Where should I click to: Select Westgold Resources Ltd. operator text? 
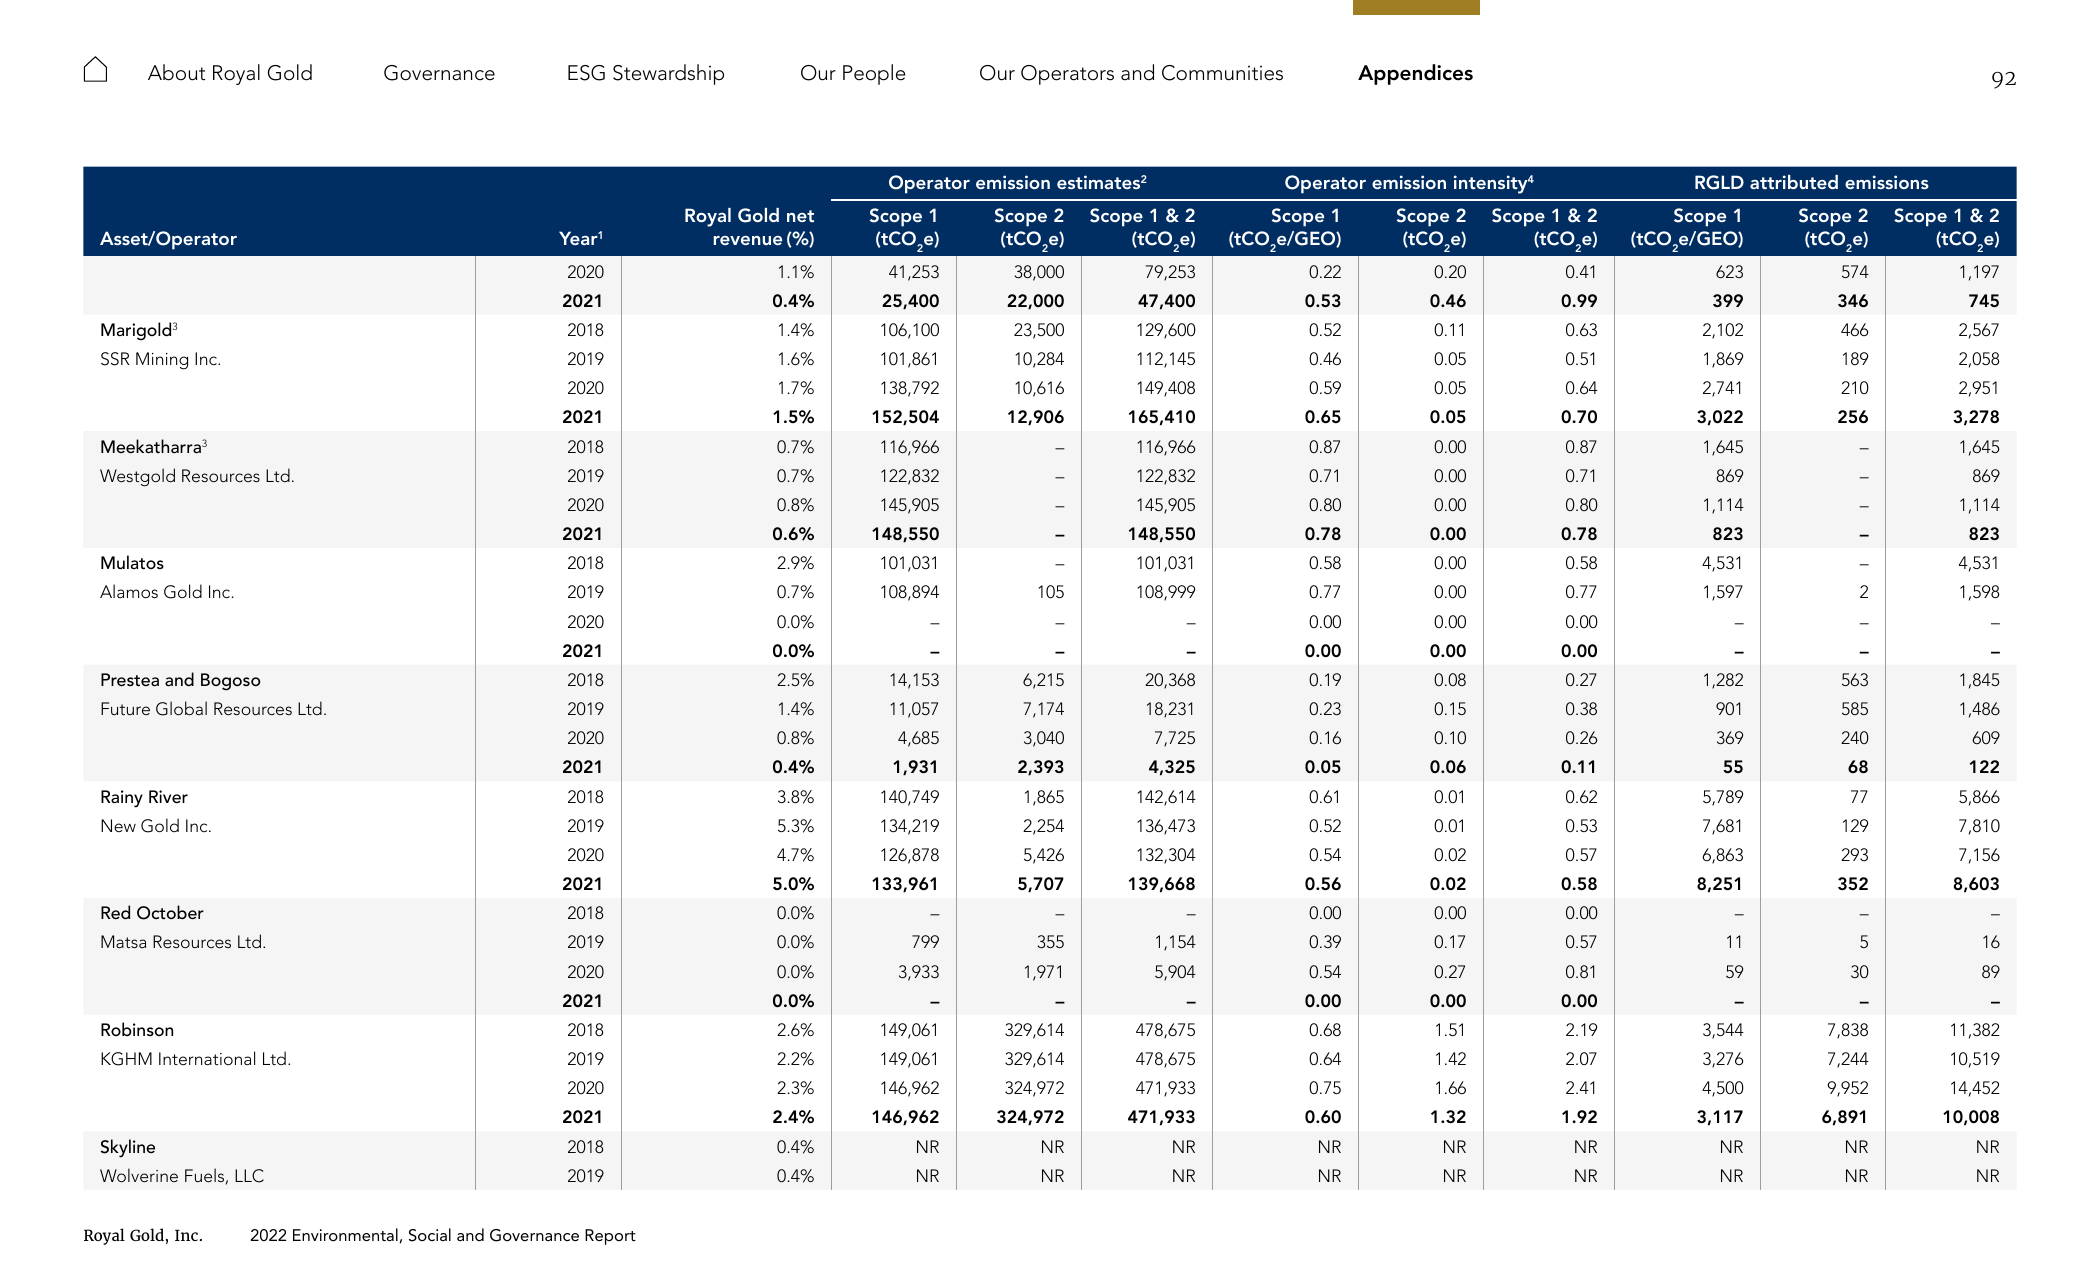pos(197,476)
